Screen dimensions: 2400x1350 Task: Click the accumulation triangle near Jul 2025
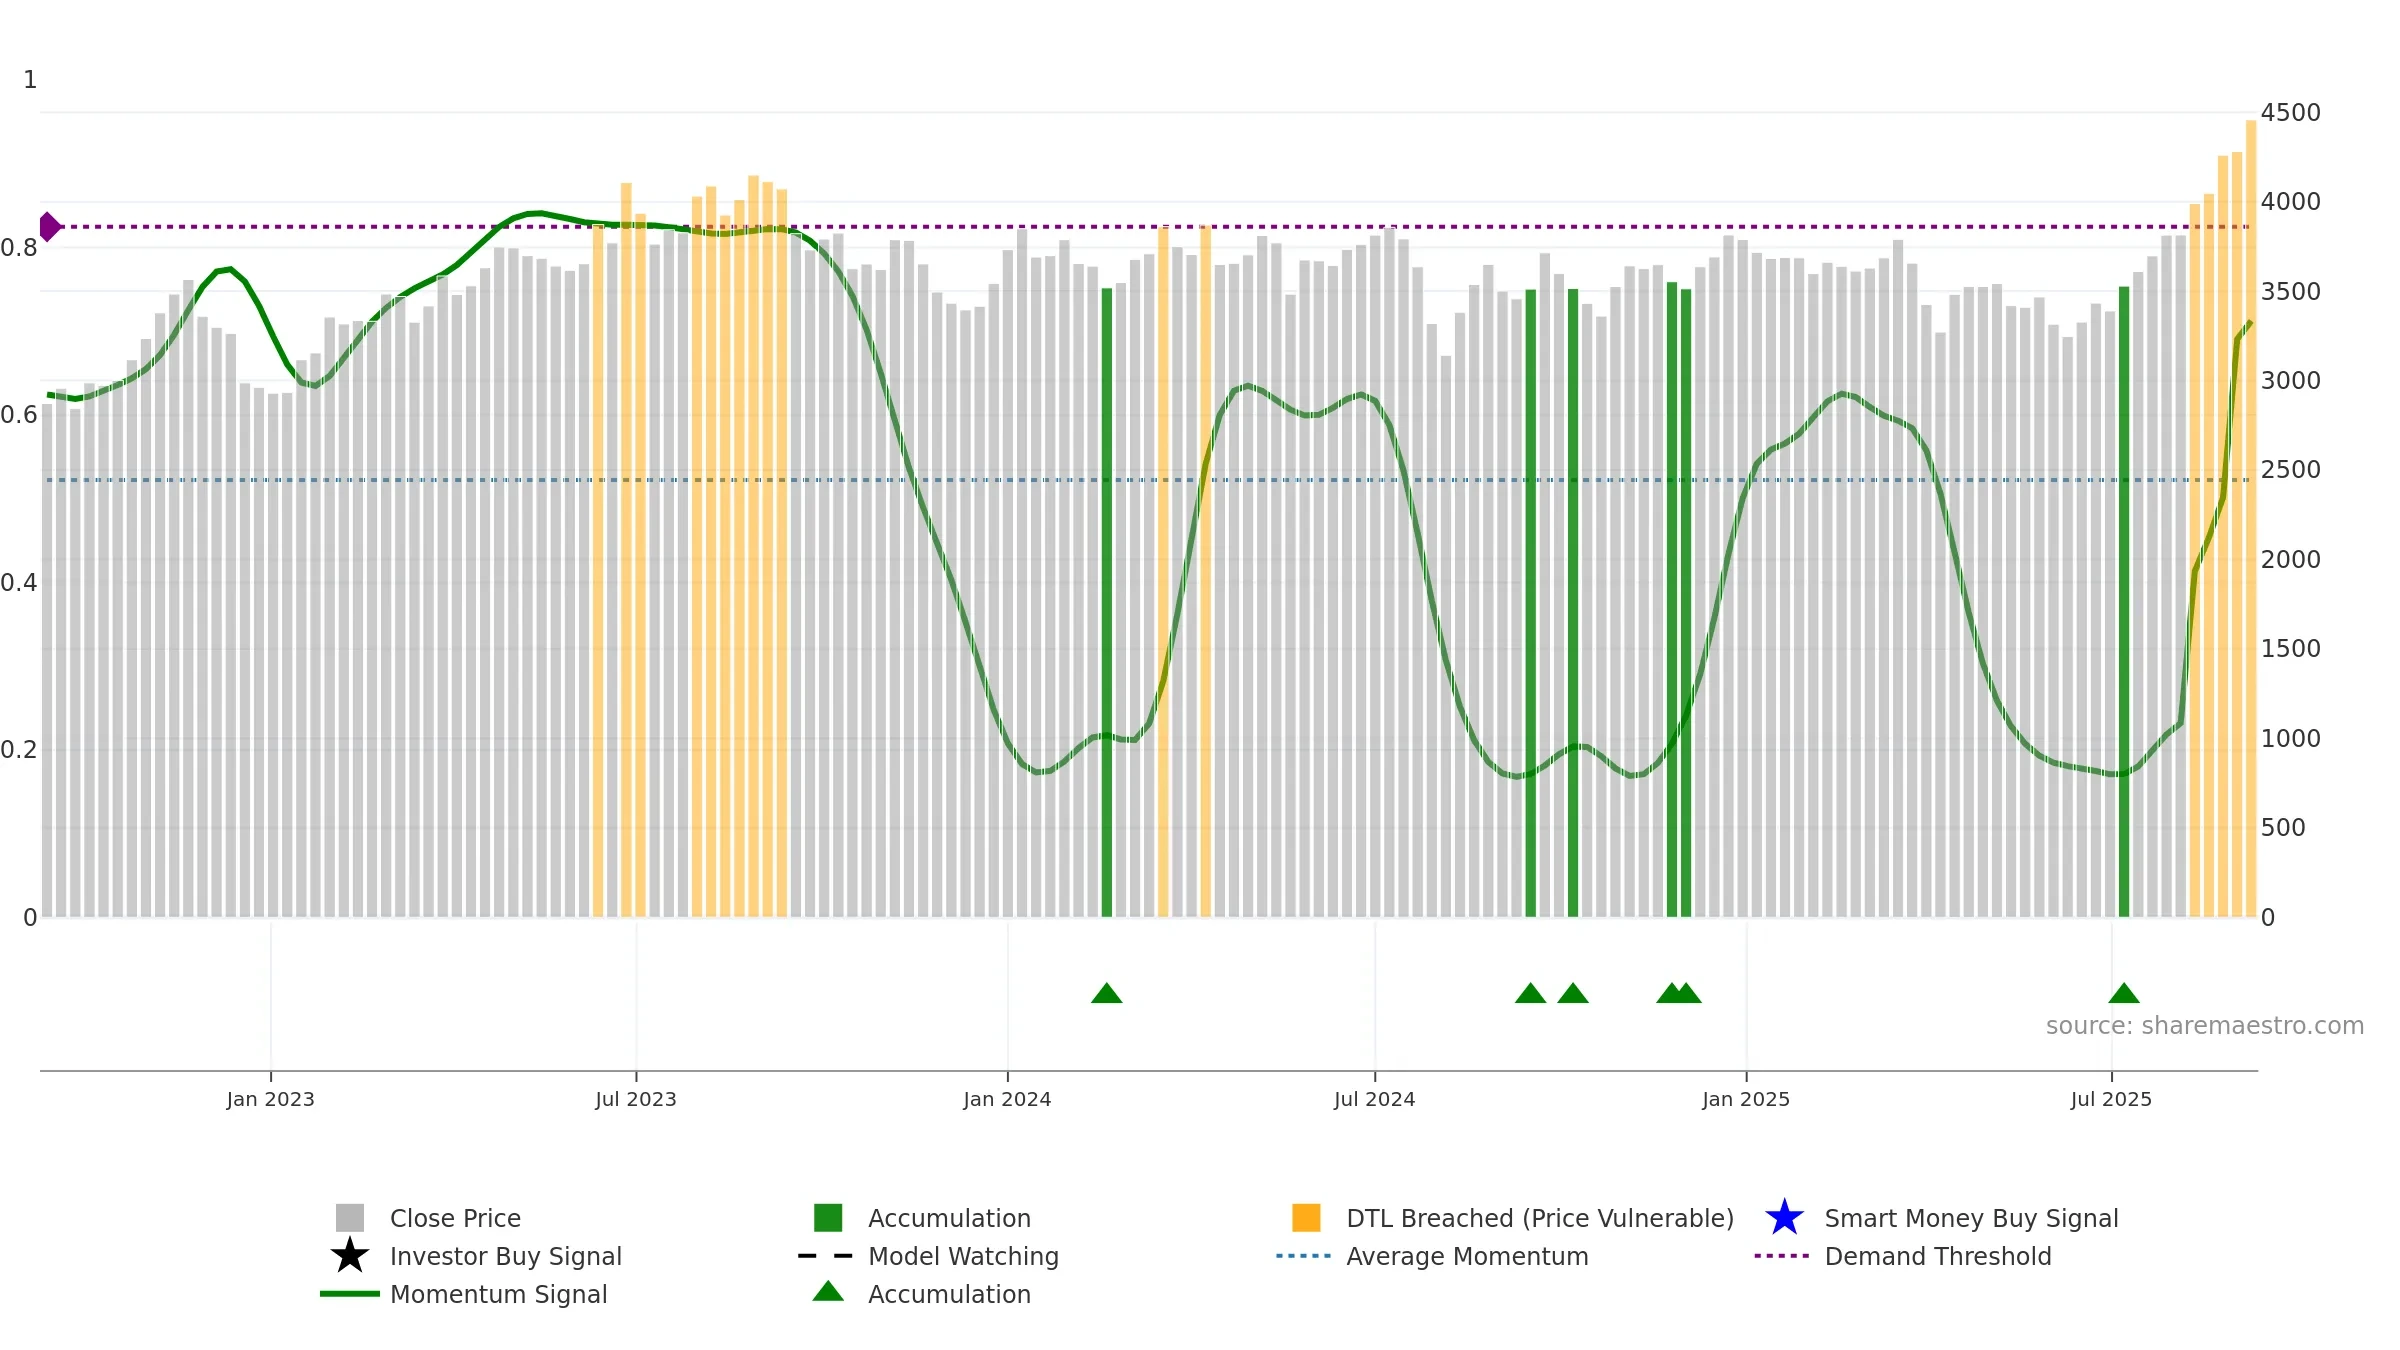click(2123, 993)
